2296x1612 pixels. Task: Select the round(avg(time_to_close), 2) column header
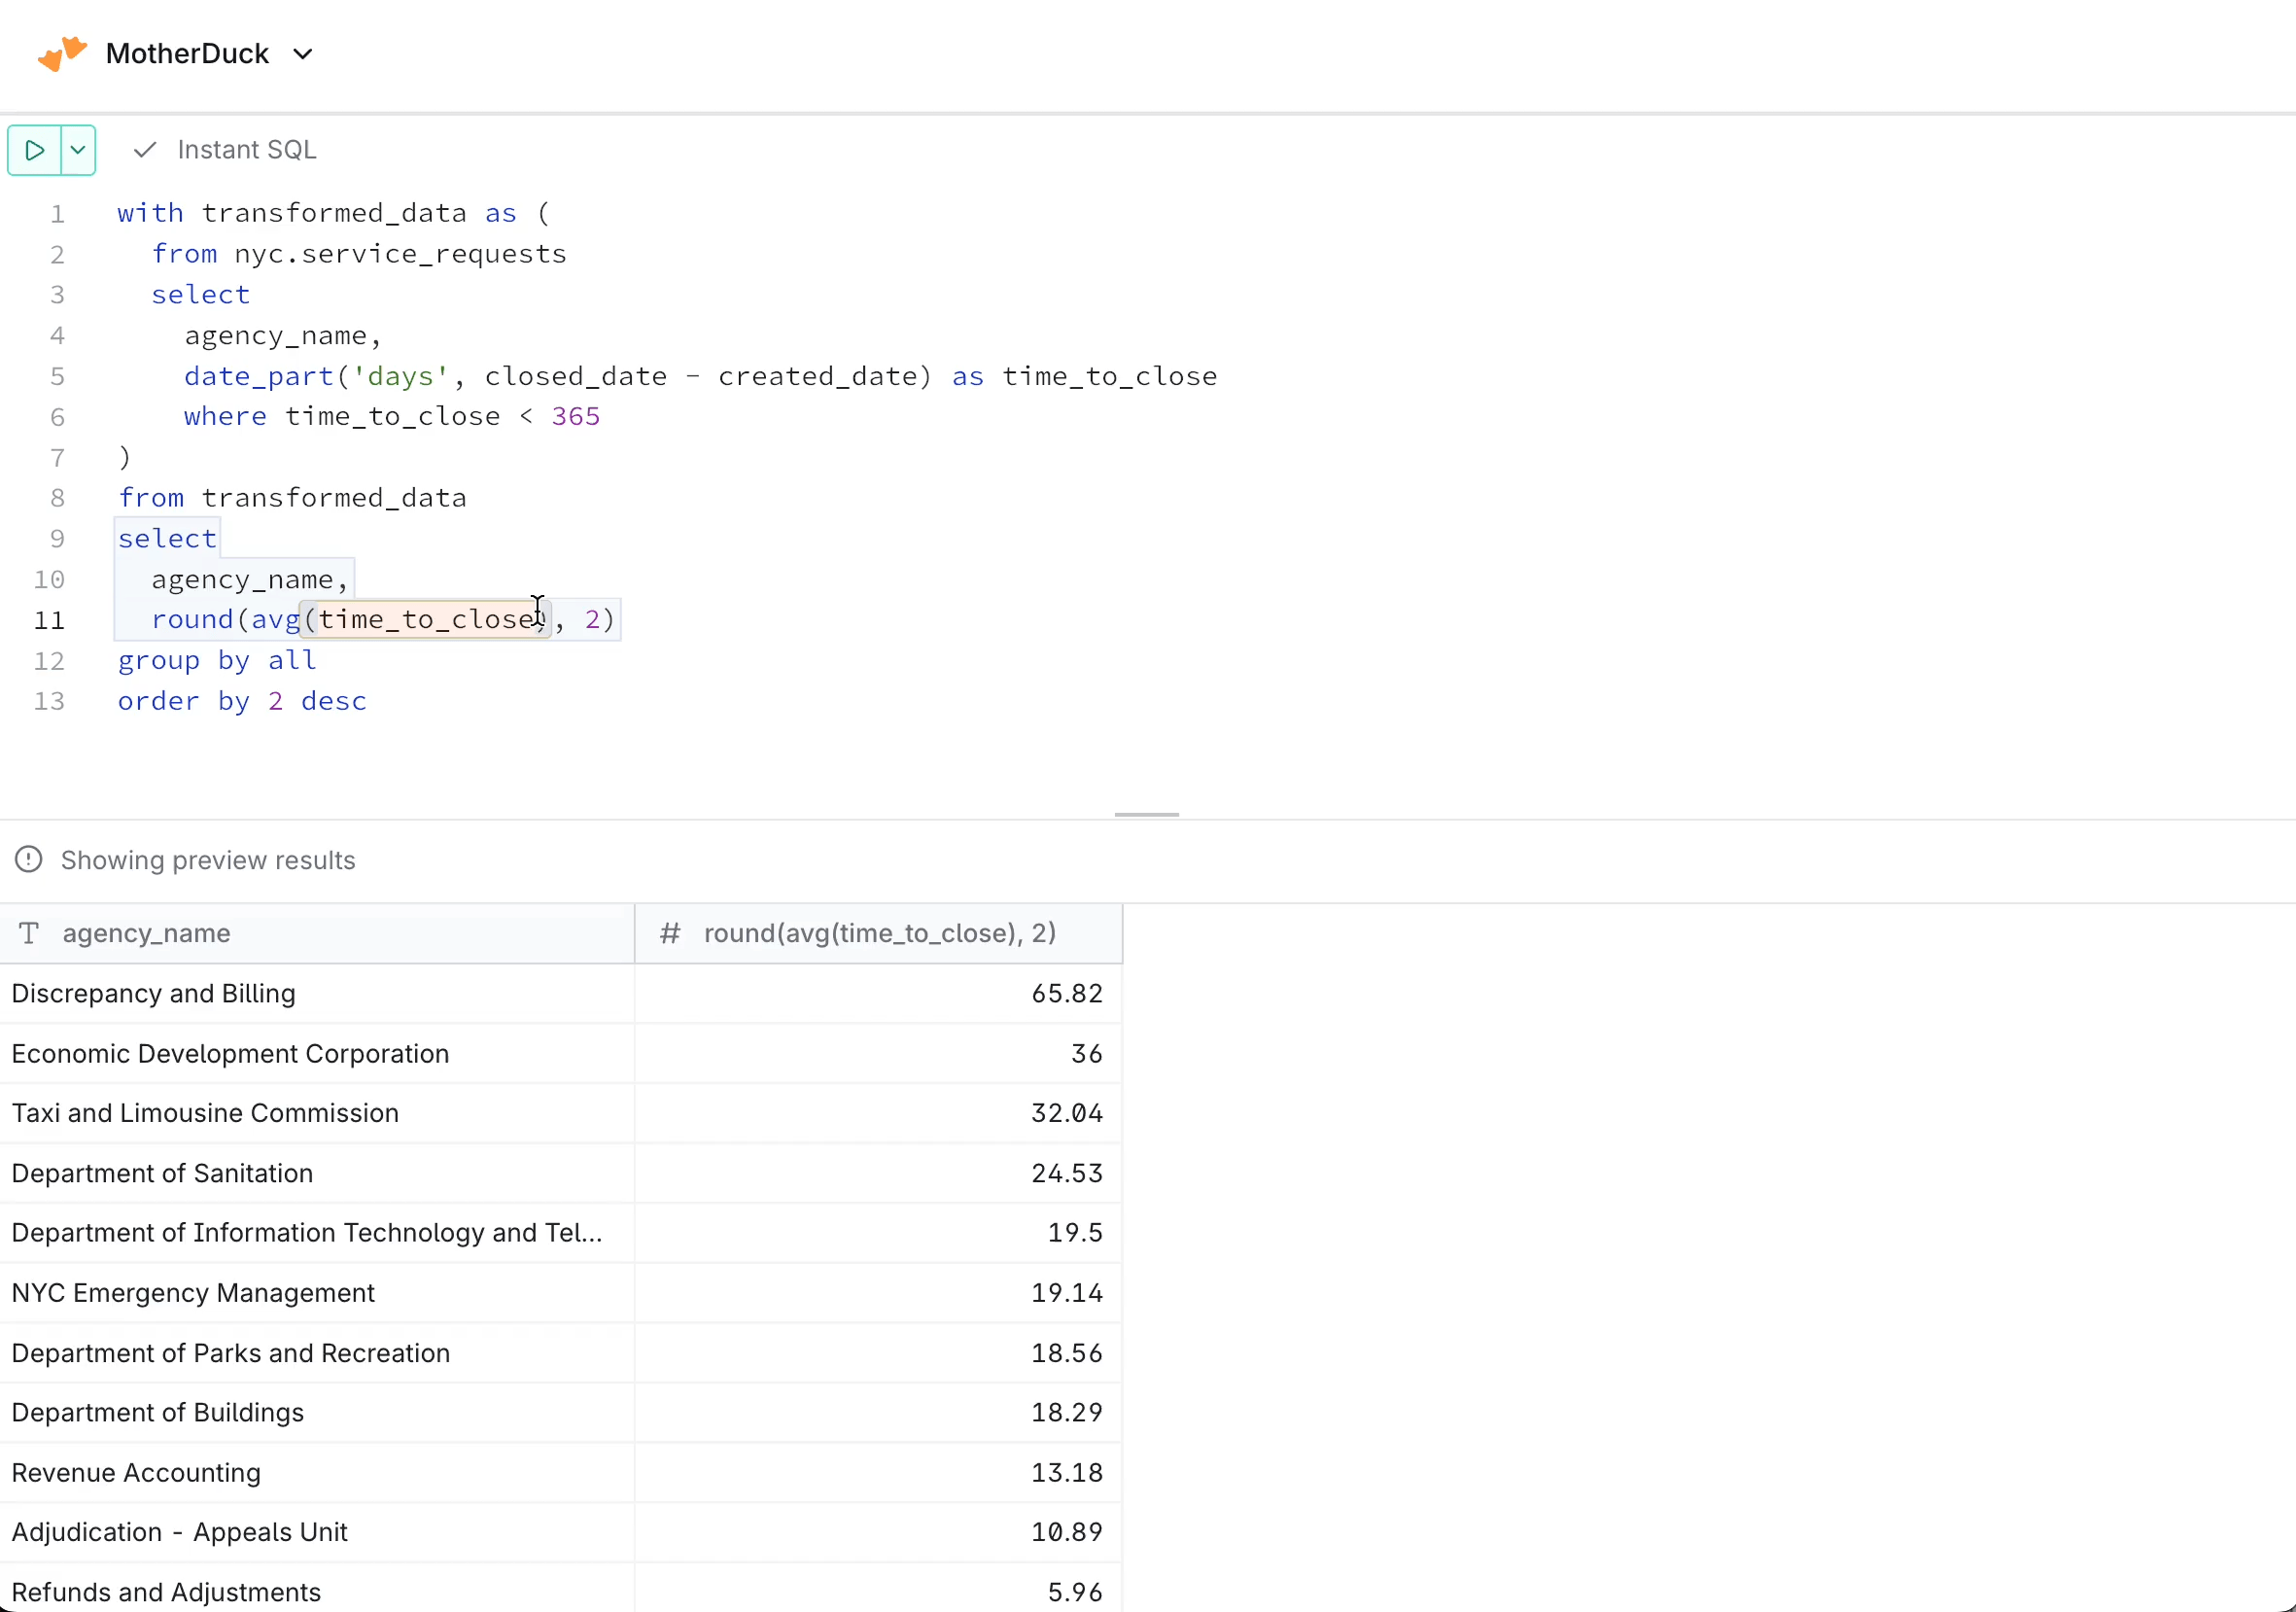point(879,934)
